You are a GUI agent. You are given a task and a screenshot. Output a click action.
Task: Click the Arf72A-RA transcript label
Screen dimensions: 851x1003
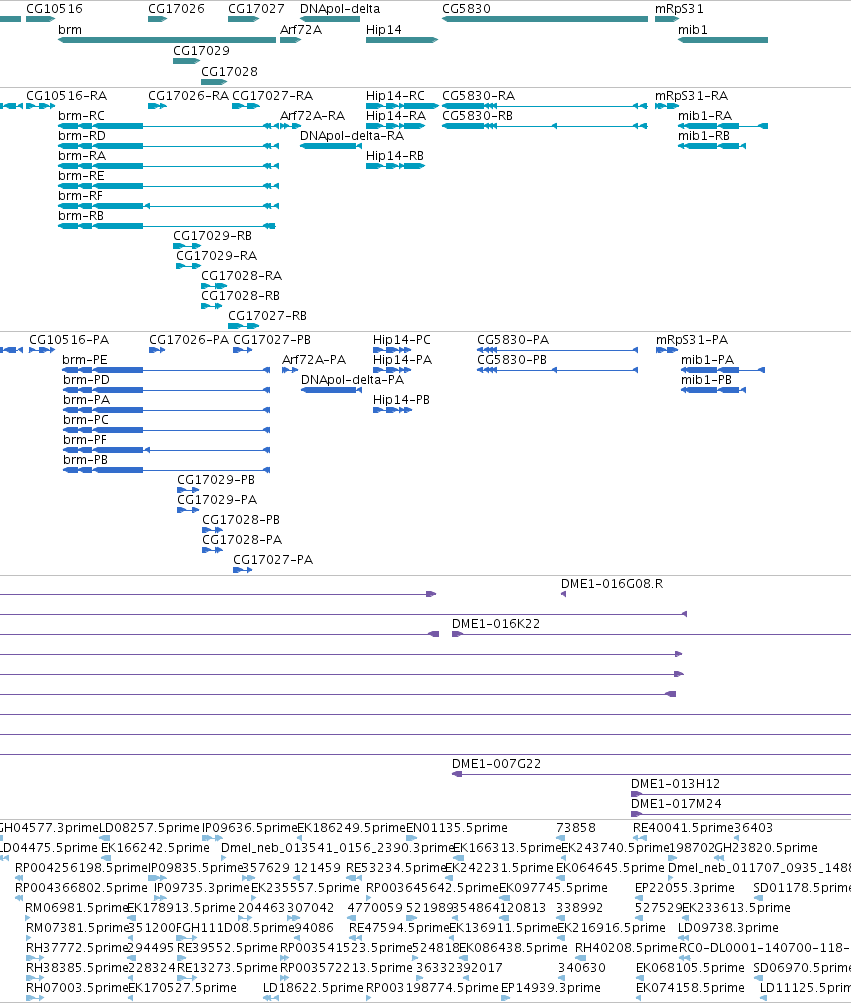[x=312, y=116]
